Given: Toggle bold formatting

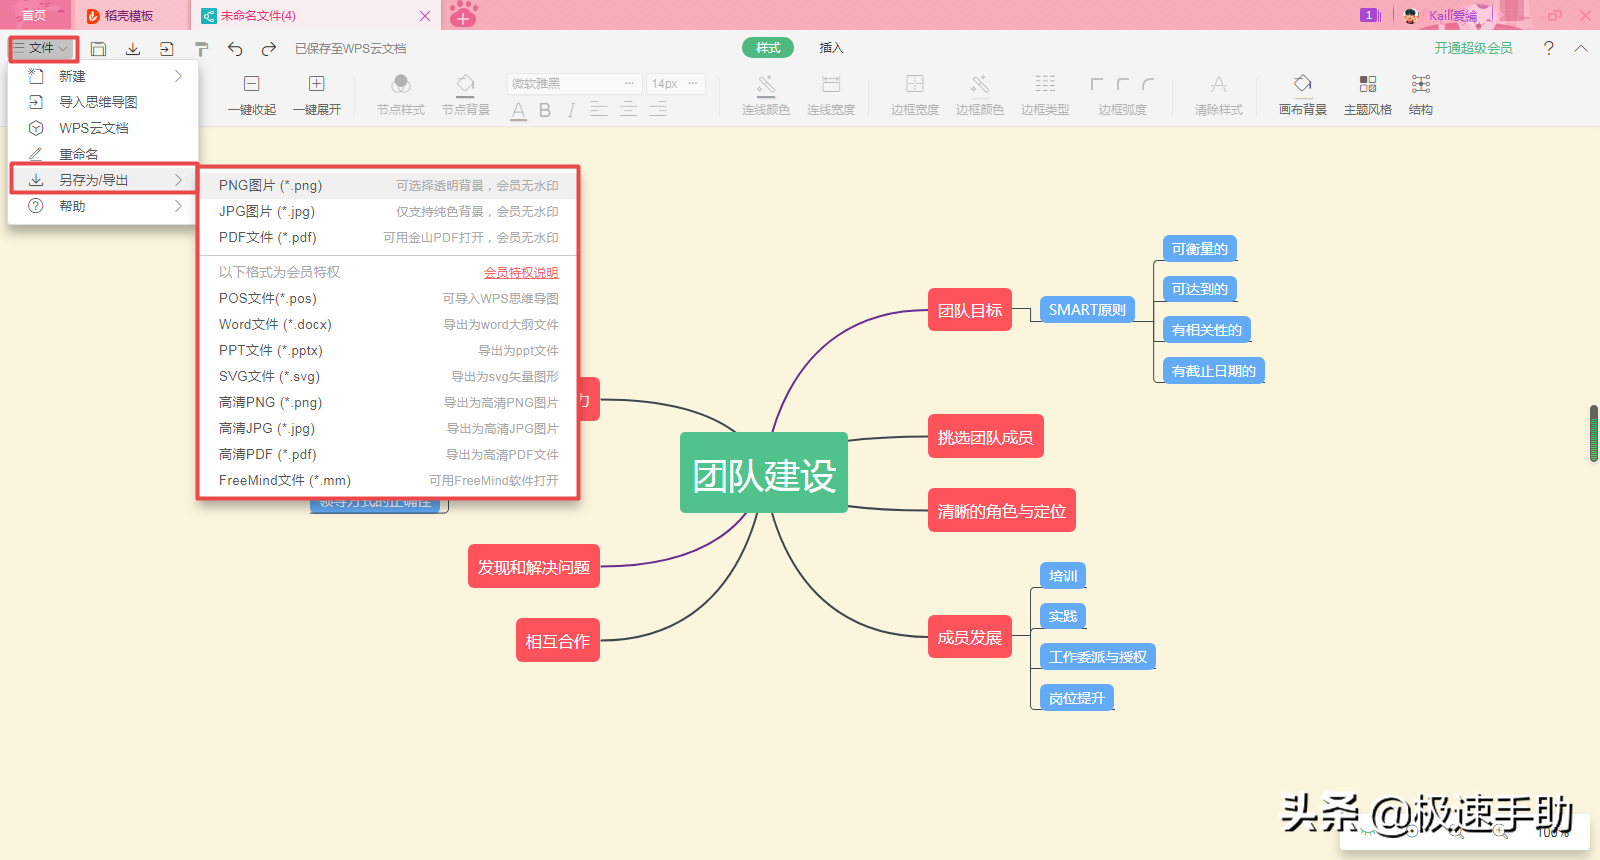Looking at the screenshot, I should pyautogui.click(x=545, y=110).
